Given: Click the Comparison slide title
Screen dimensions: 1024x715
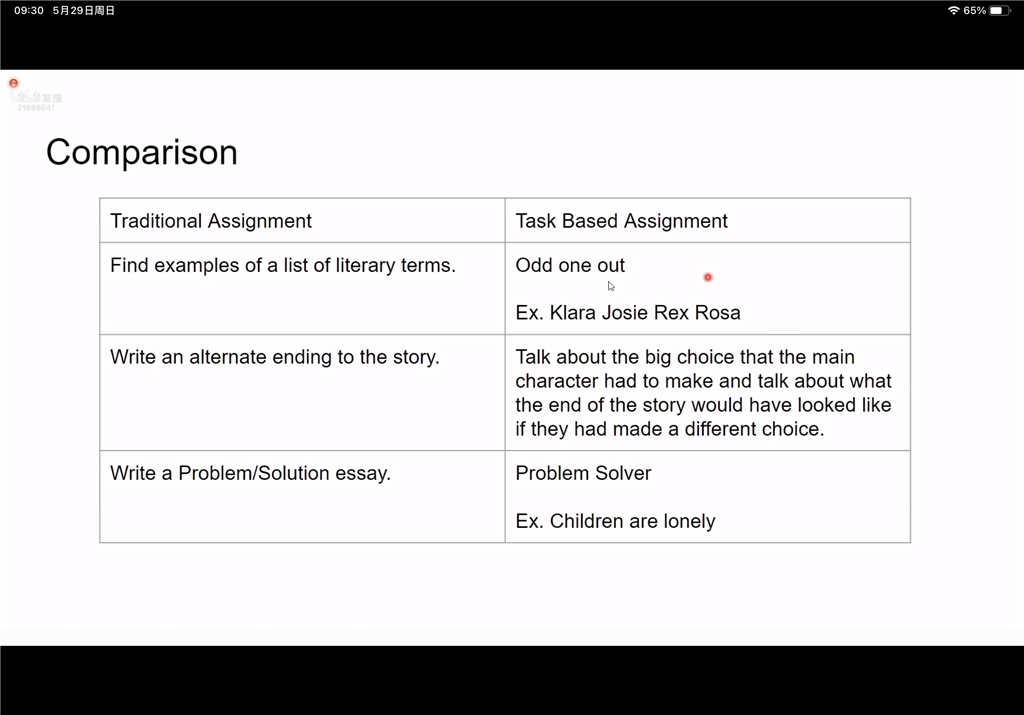Looking at the screenshot, I should [x=142, y=152].
